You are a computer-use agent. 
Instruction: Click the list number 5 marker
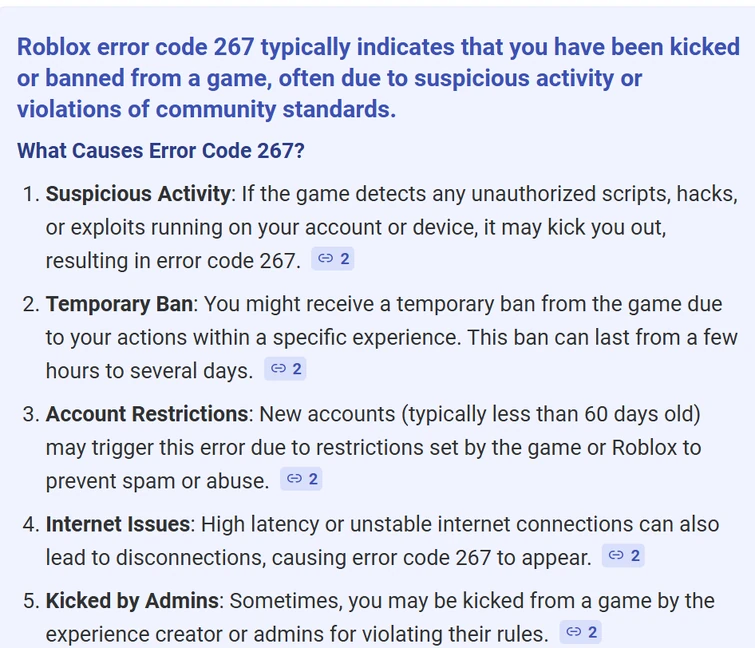point(29,601)
